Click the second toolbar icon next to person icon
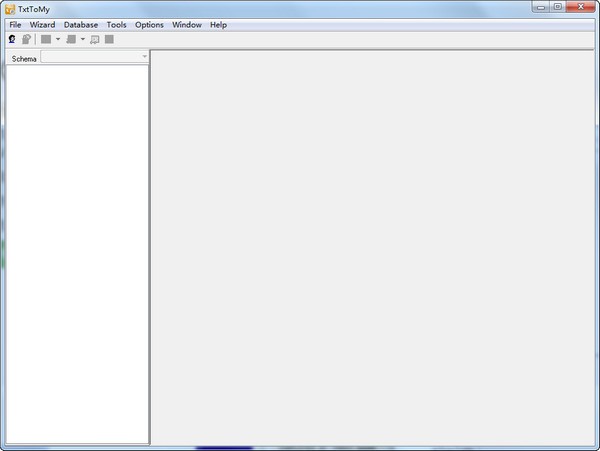Screen dimensions: 600x451 coord(26,39)
